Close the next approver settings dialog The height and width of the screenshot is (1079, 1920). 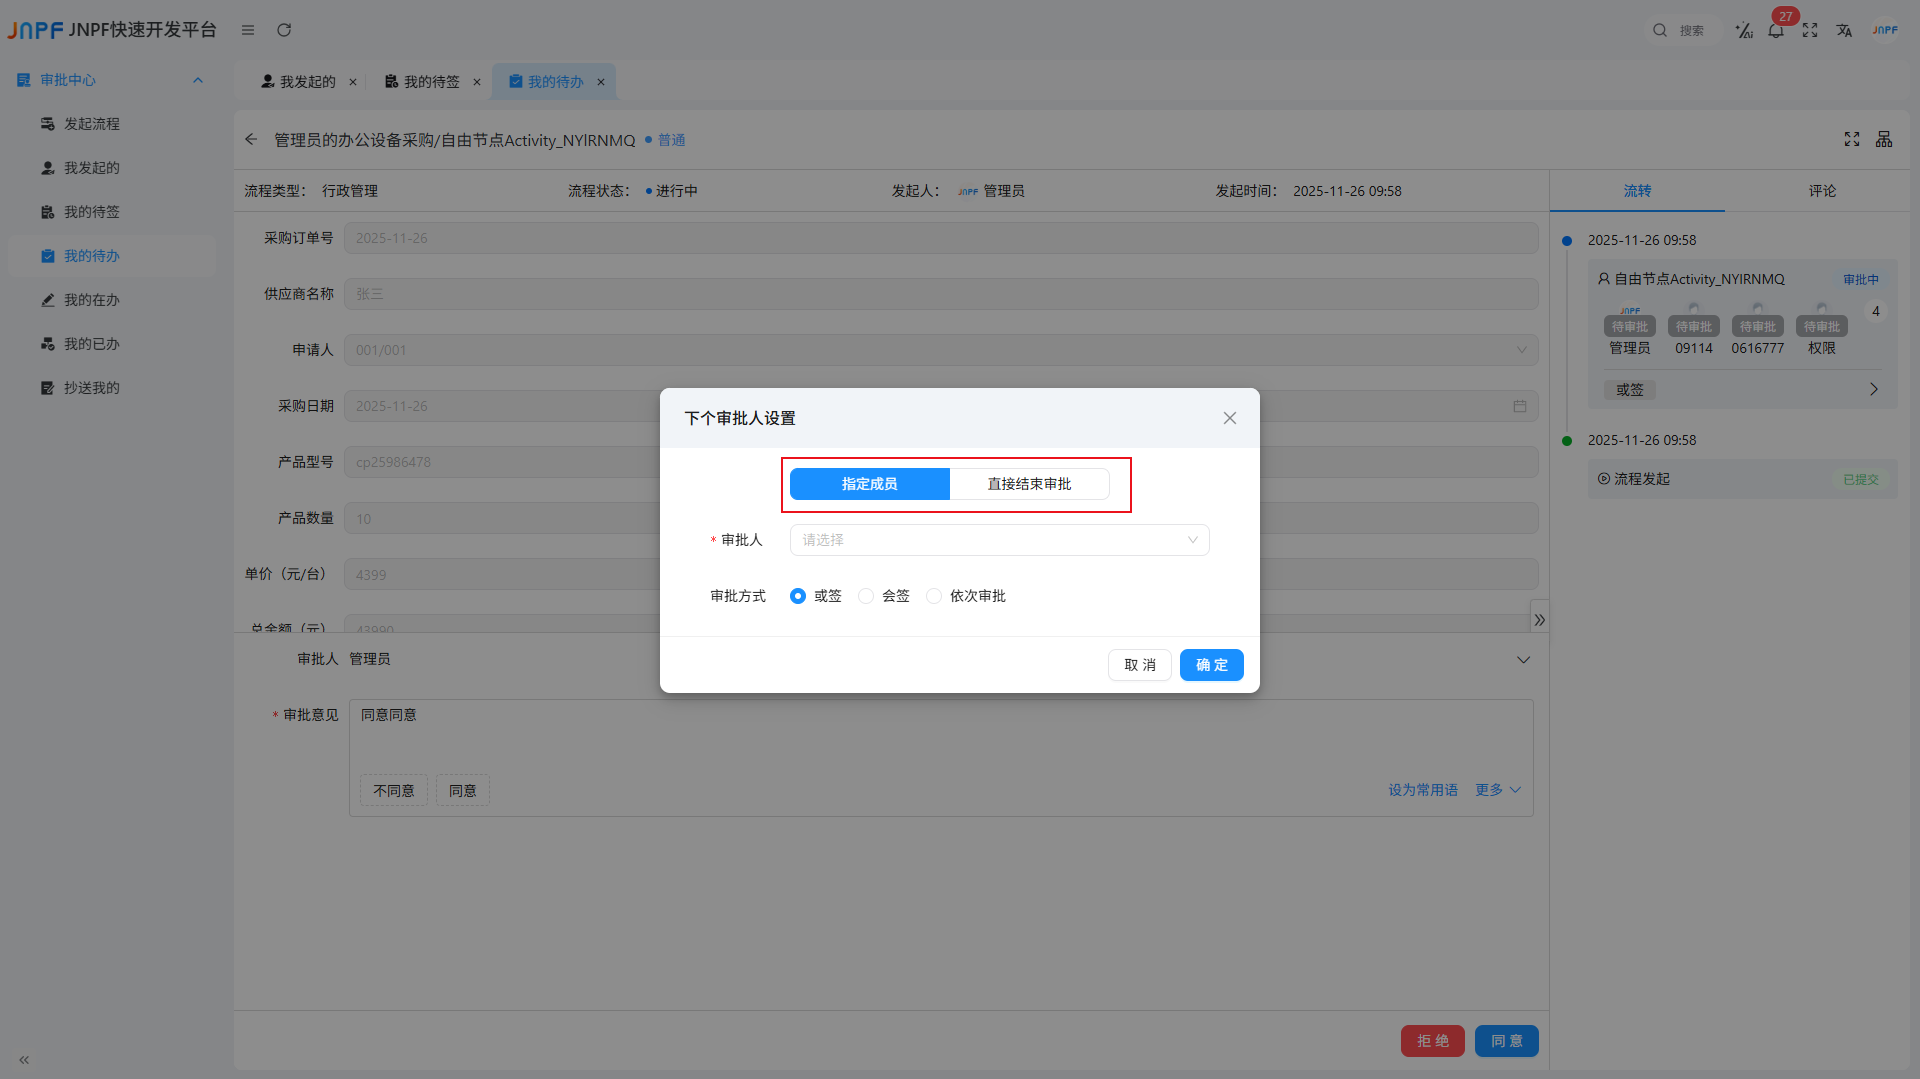pos(1229,418)
